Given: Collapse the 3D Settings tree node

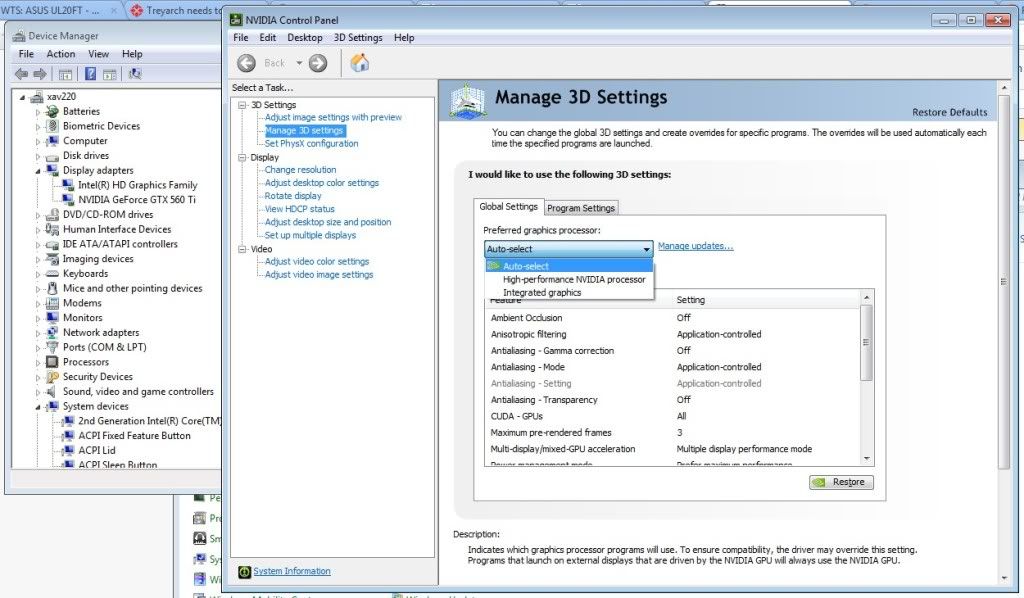Looking at the screenshot, I should coord(243,105).
